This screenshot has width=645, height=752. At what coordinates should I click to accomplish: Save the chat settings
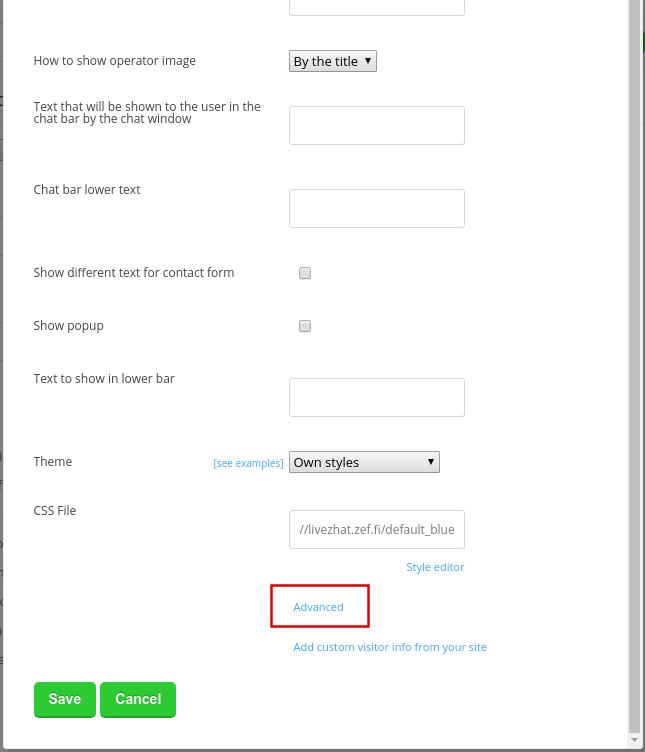point(65,699)
